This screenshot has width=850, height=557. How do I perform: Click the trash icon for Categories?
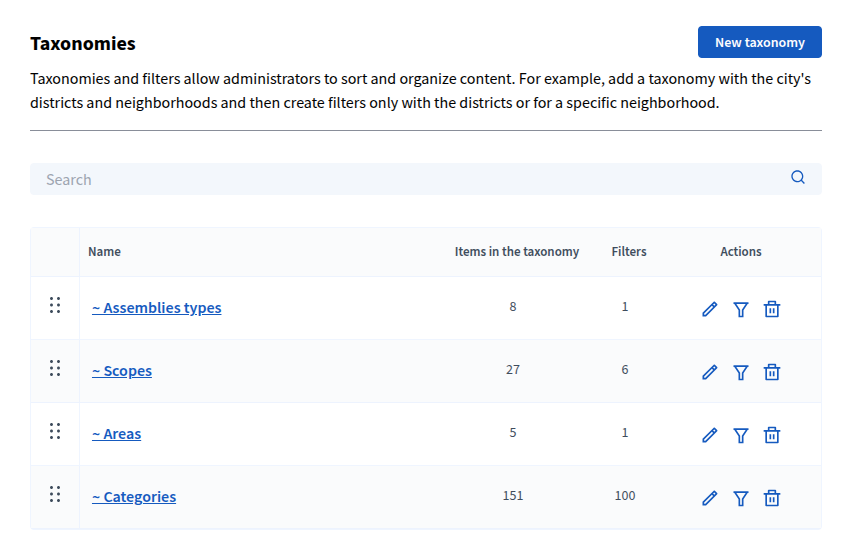772,498
